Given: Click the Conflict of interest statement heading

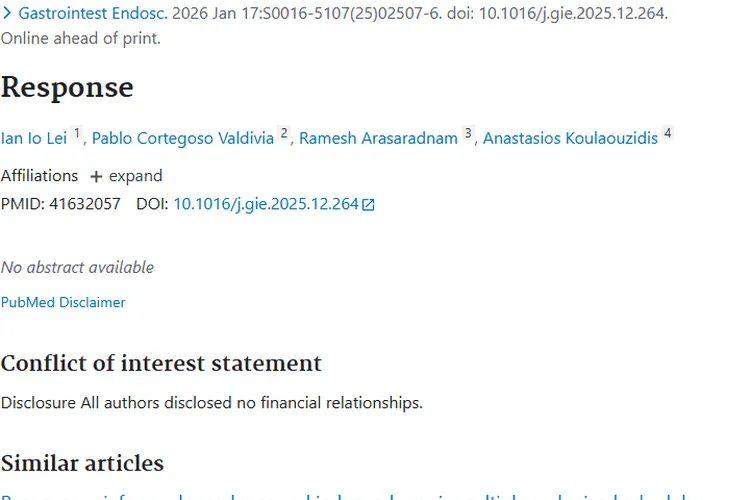Looking at the screenshot, I should pos(161,363).
